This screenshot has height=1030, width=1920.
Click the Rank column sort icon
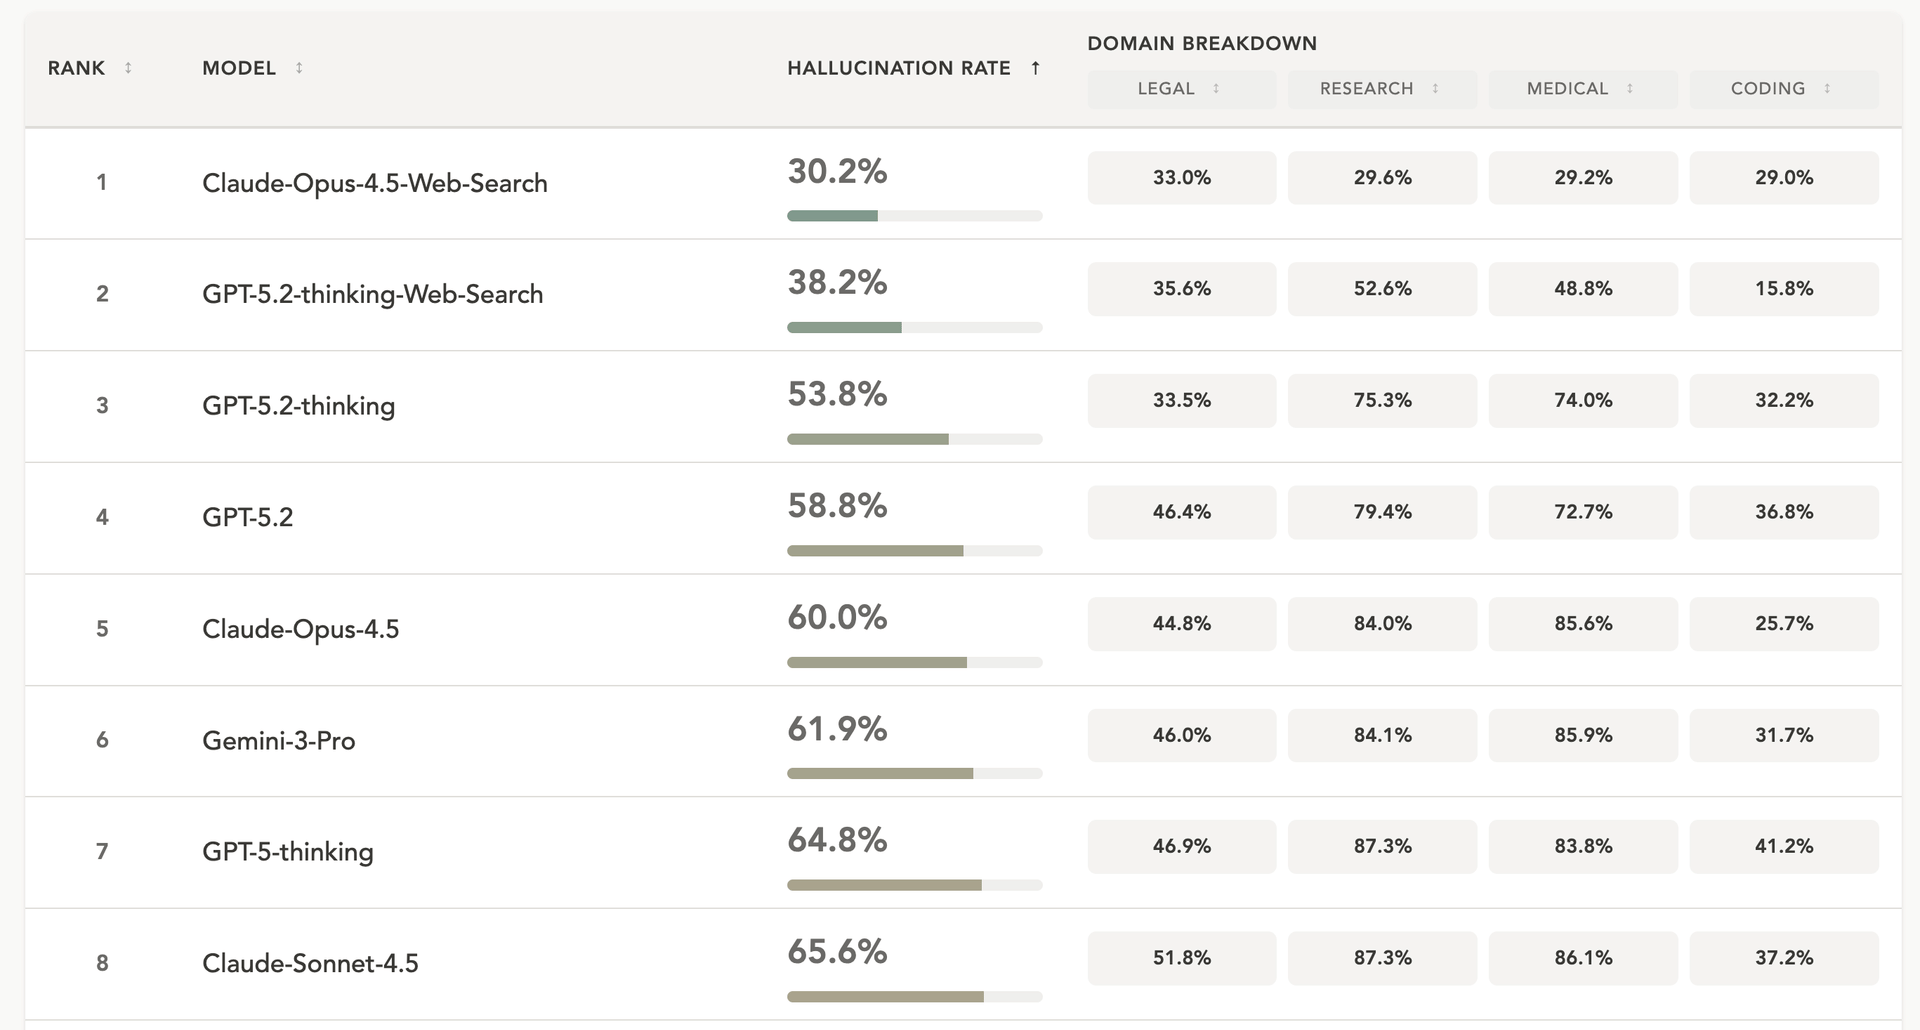(x=128, y=68)
